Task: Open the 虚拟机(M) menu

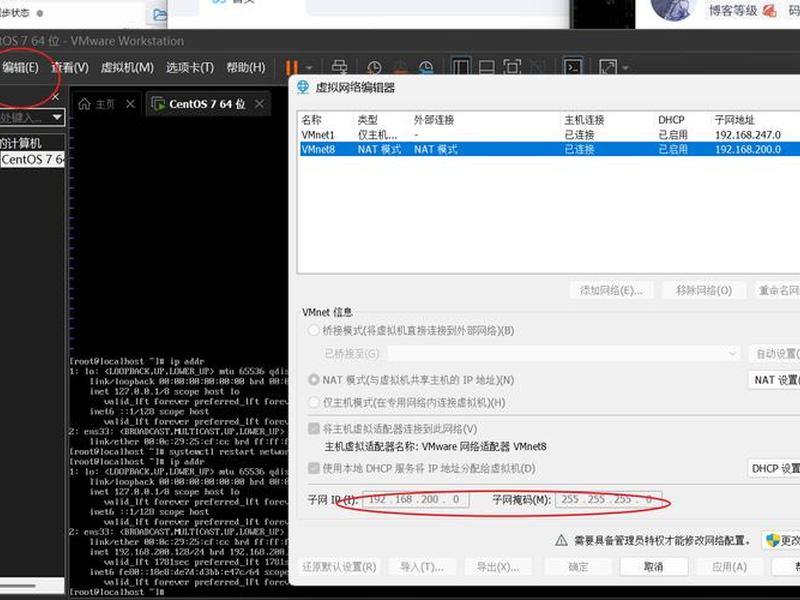Action: click(x=127, y=67)
